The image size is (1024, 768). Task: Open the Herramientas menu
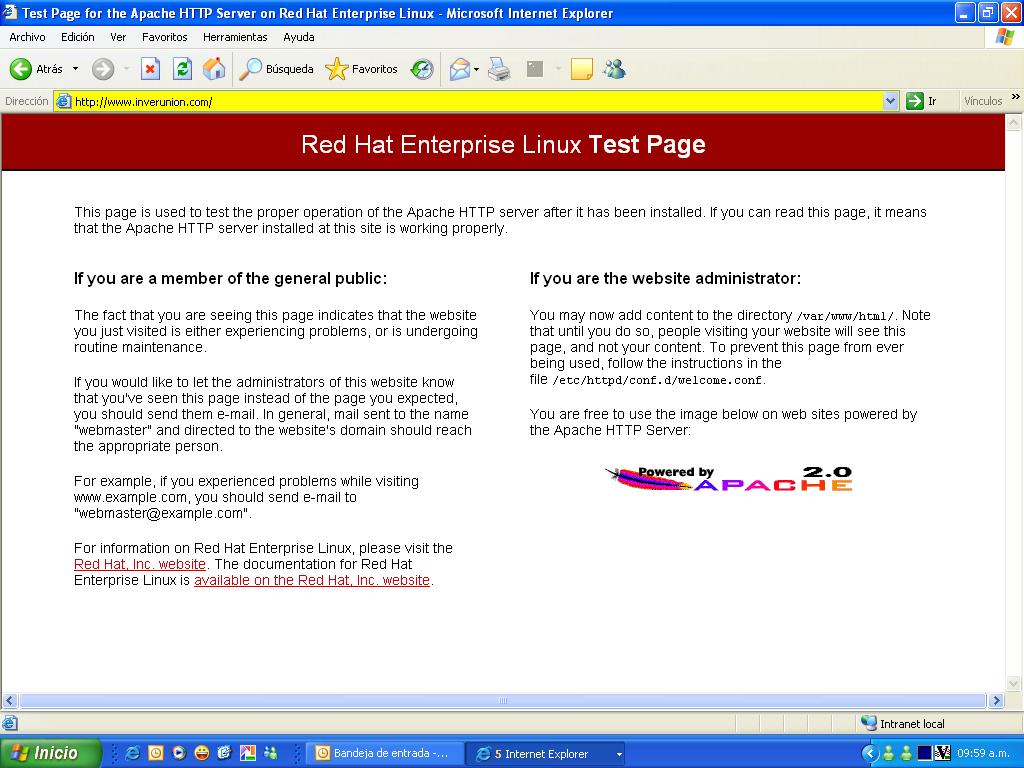tap(235, 37)
